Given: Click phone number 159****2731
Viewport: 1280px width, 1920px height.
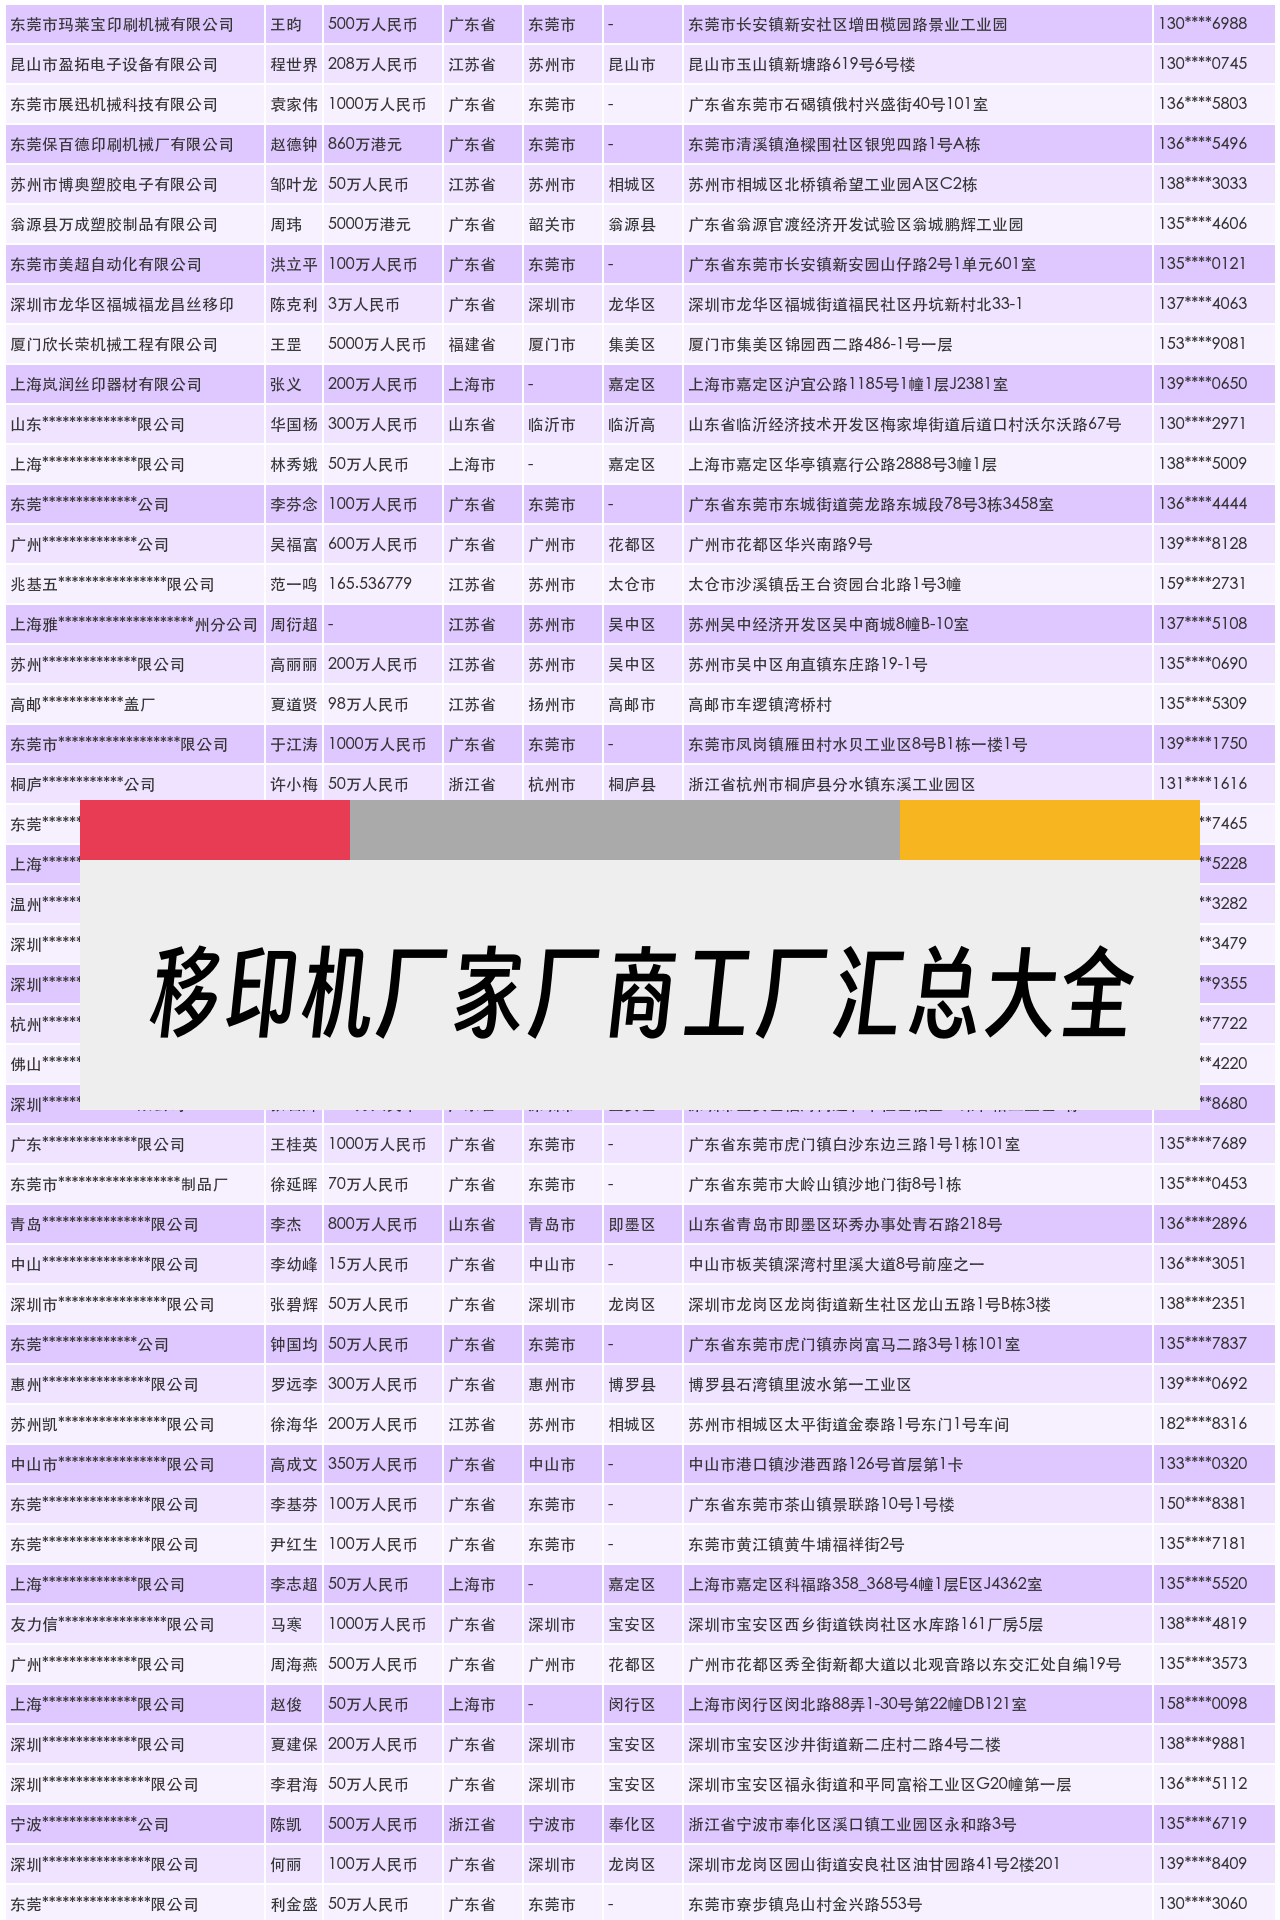Looking at the screenshot, I should pyautogui.click(x=1203, y=584).
